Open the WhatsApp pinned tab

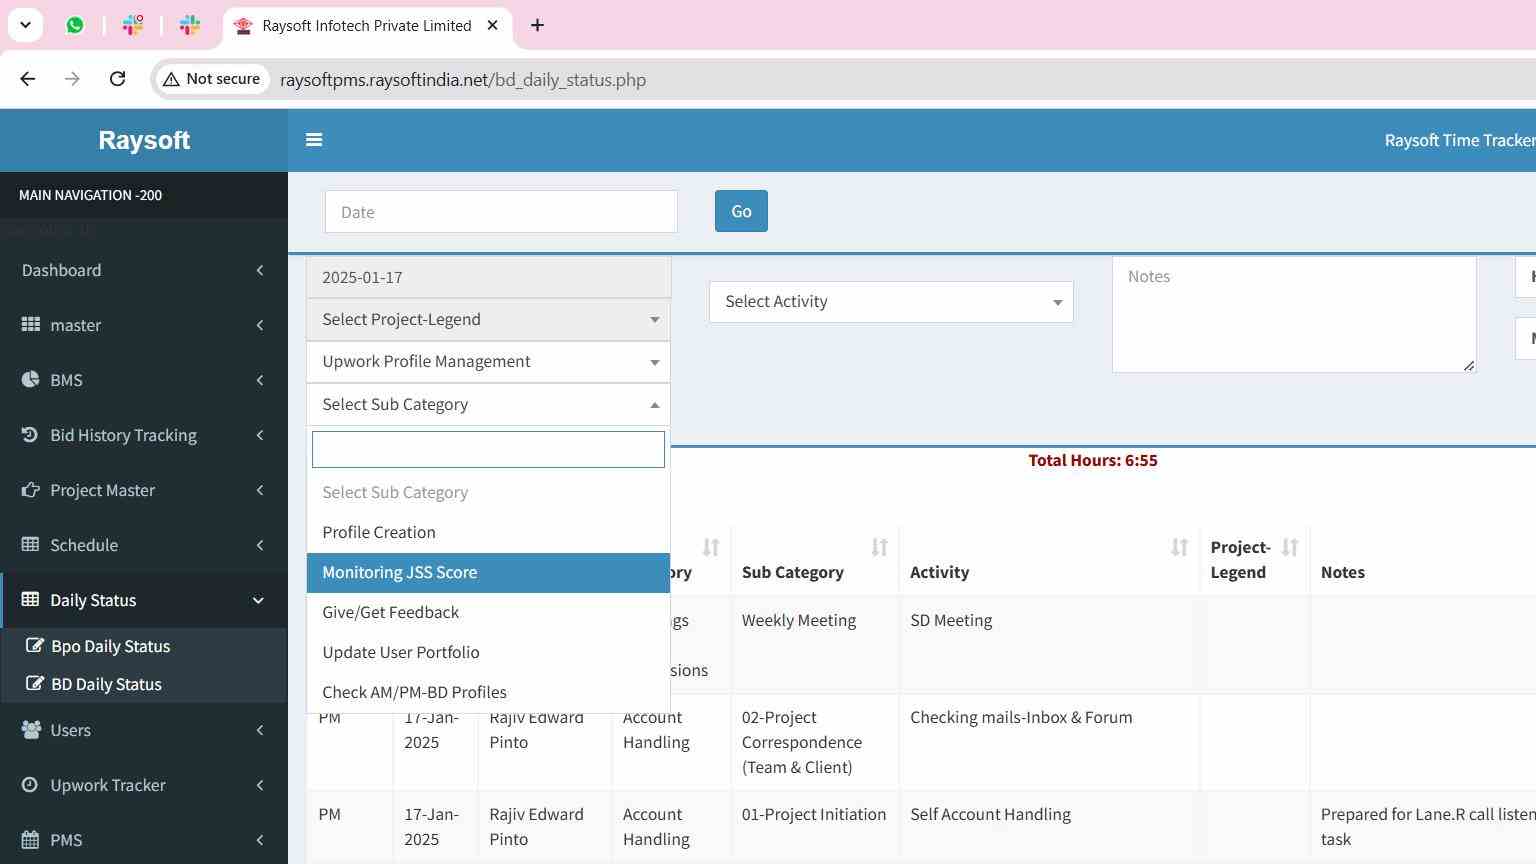coord(75,25)
